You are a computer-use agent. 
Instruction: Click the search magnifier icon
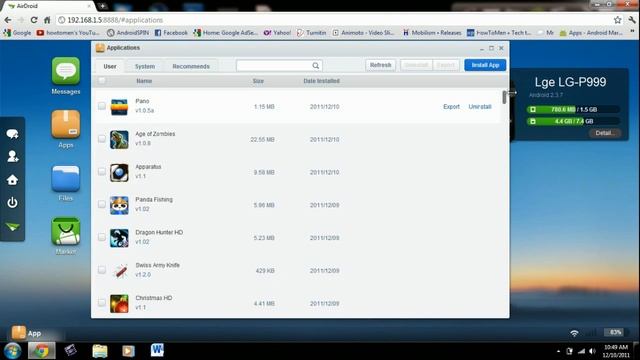coord(316,65)
